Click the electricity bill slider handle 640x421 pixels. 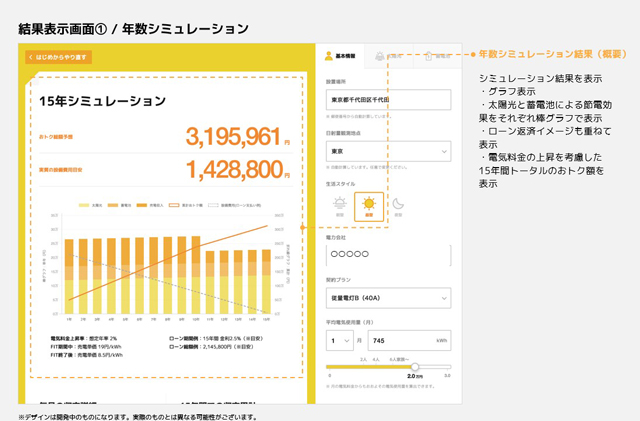pos(415,367)
